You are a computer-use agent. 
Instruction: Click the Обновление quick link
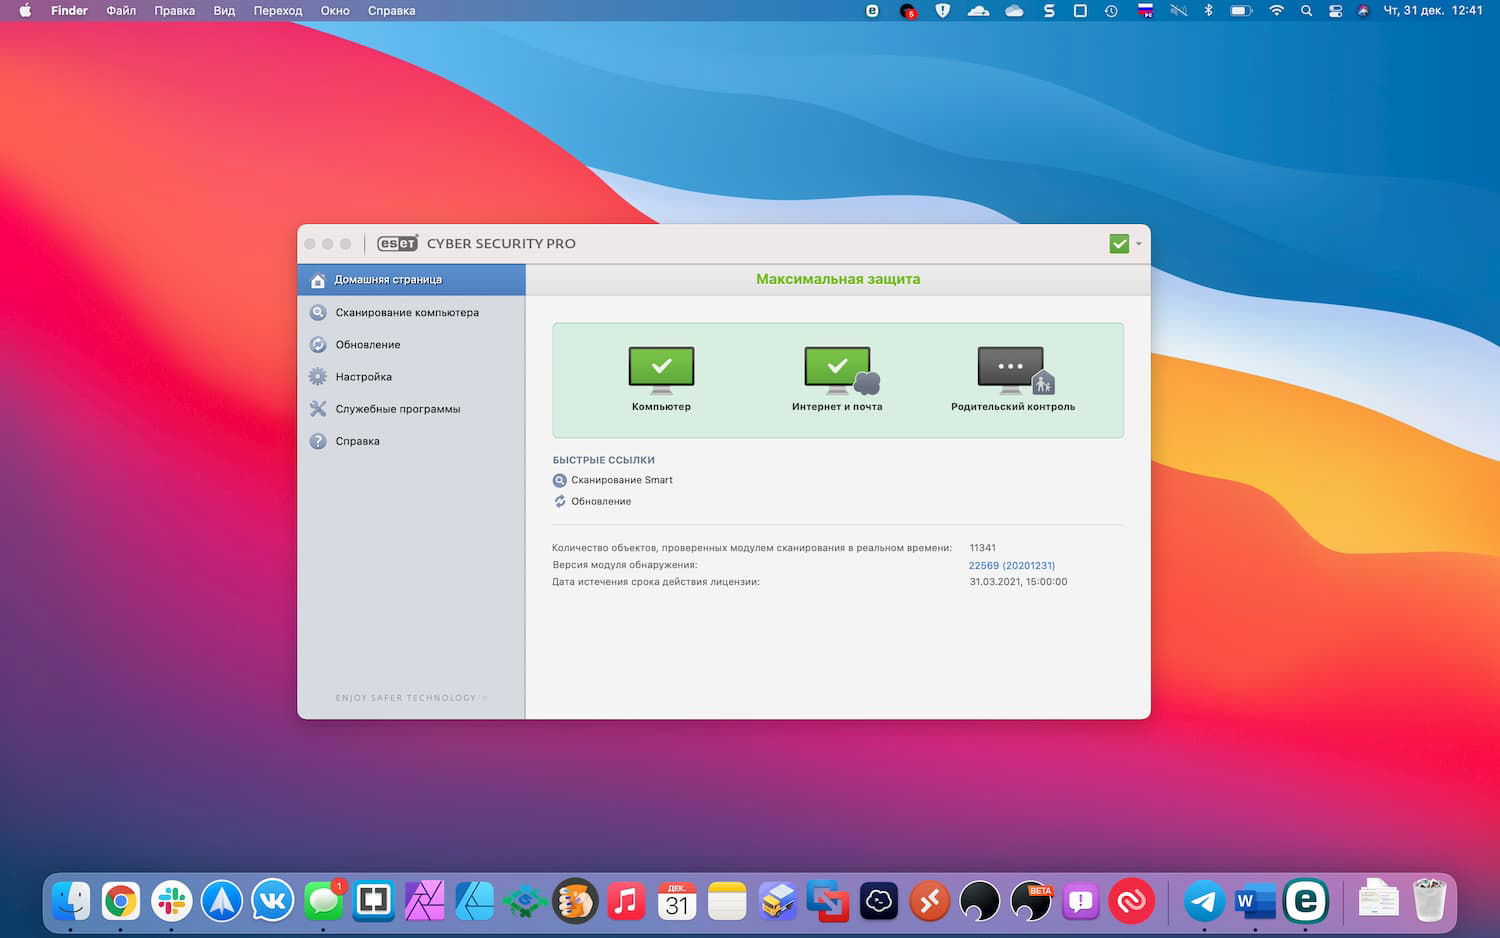pyautogui.click(x=600, y=502)
